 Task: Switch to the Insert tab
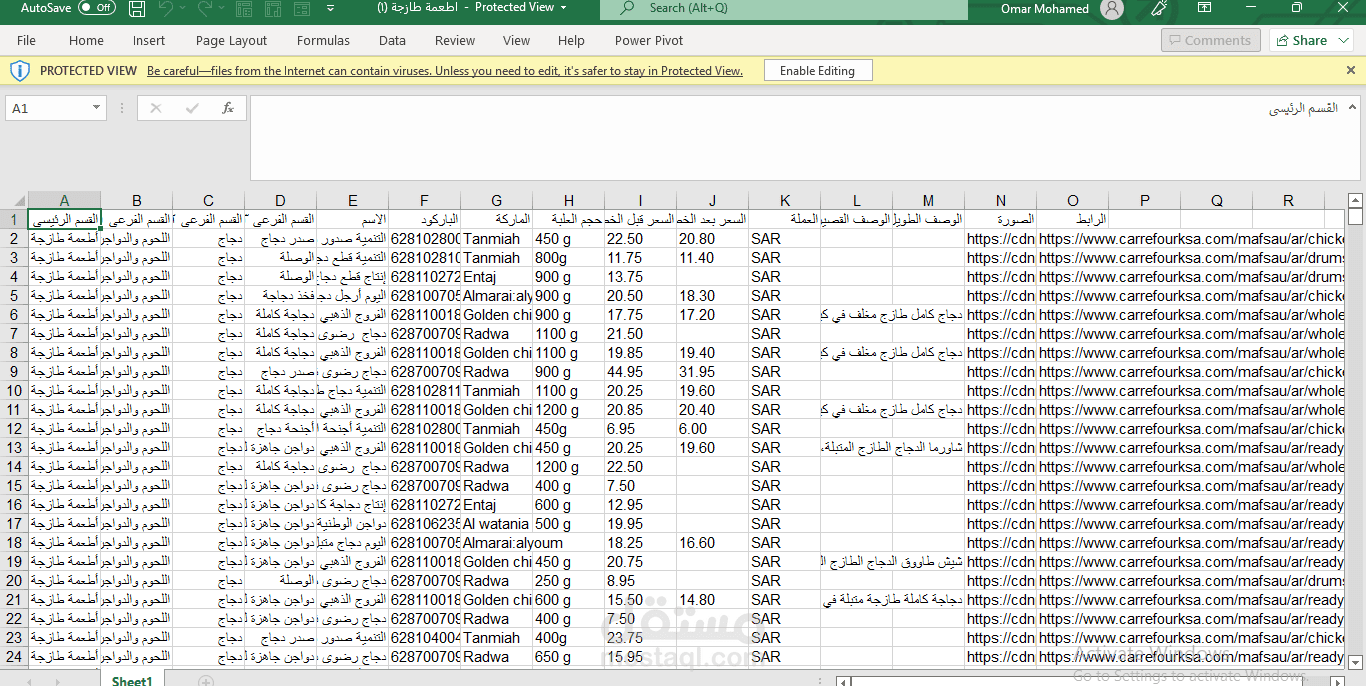[x=149, y=41]
